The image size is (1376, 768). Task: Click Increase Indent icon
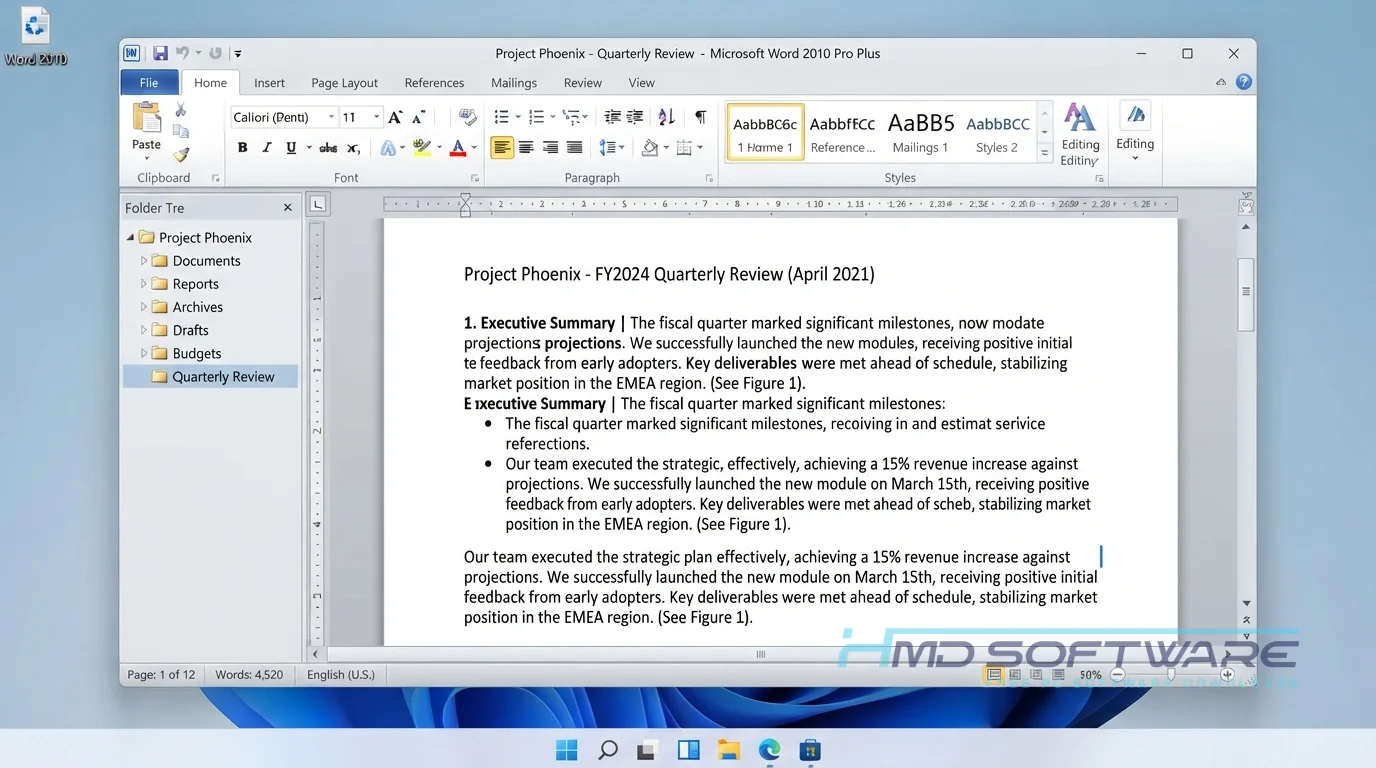(634, 117)
